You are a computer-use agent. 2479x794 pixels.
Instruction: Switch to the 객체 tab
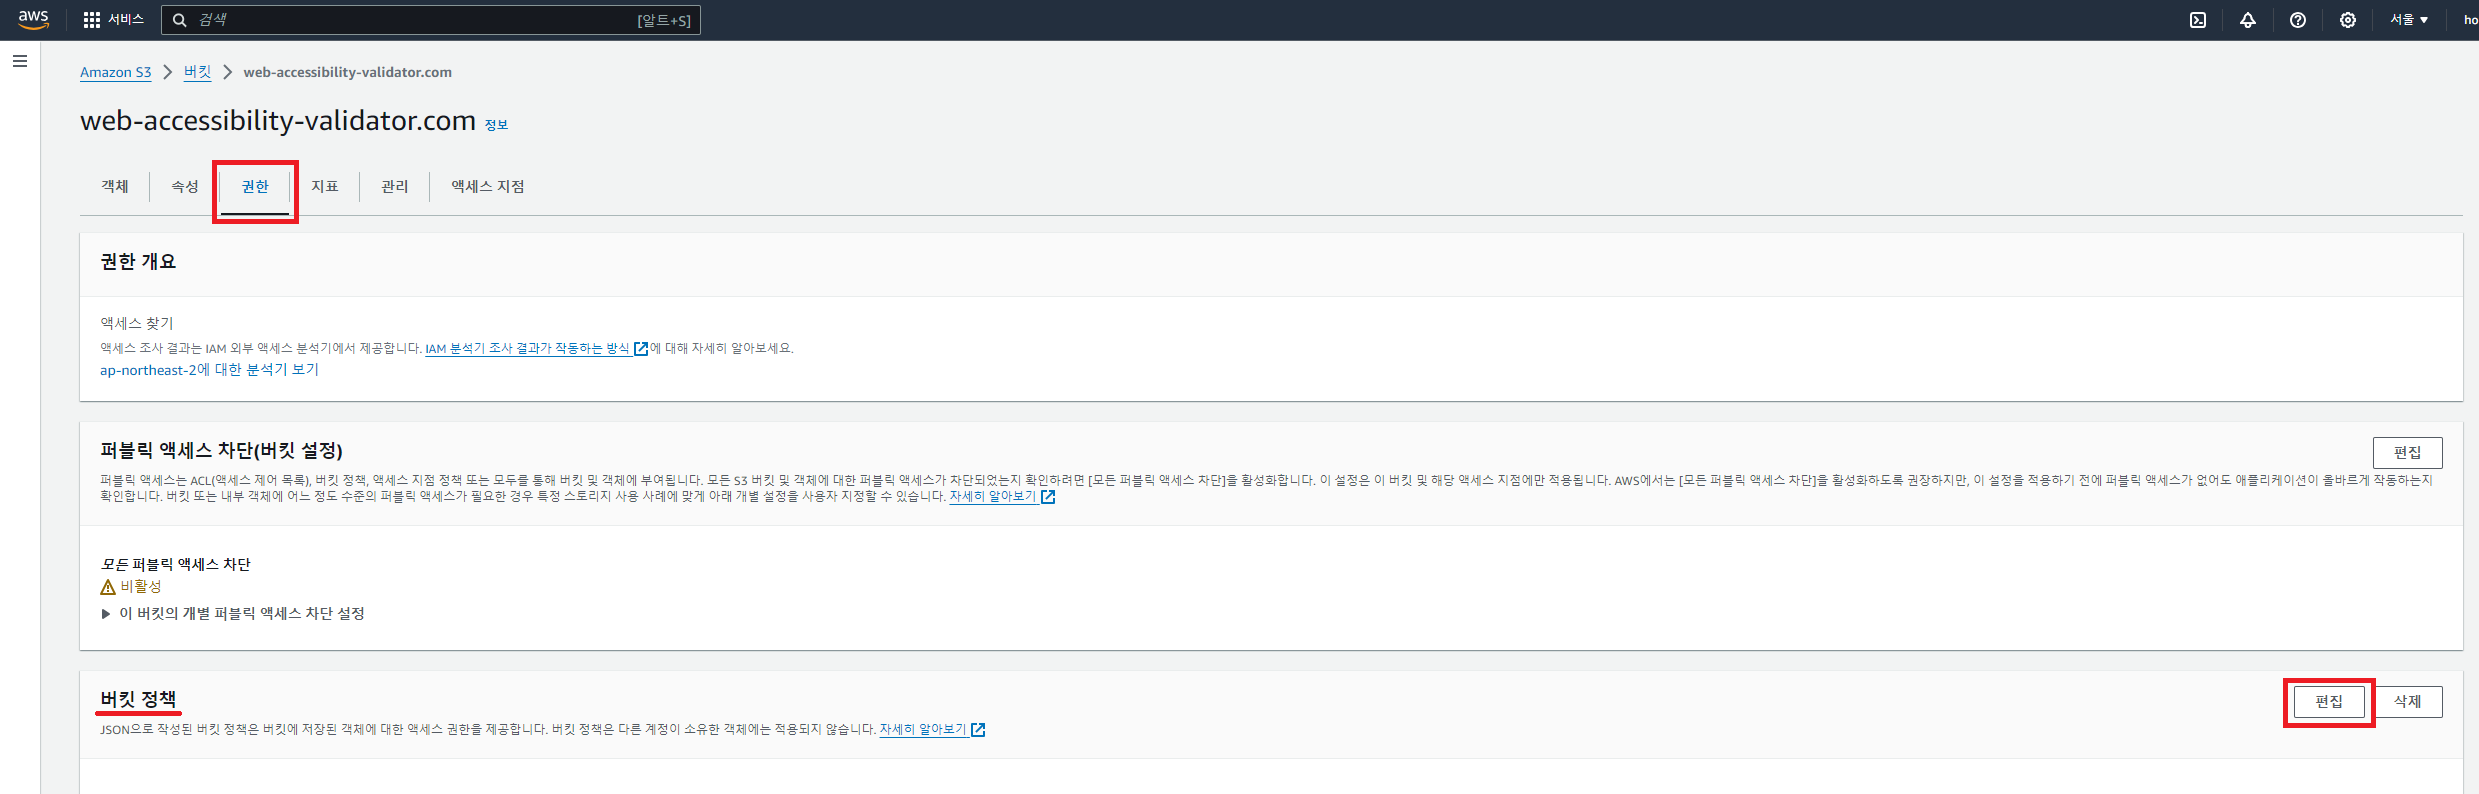point(115,186)
